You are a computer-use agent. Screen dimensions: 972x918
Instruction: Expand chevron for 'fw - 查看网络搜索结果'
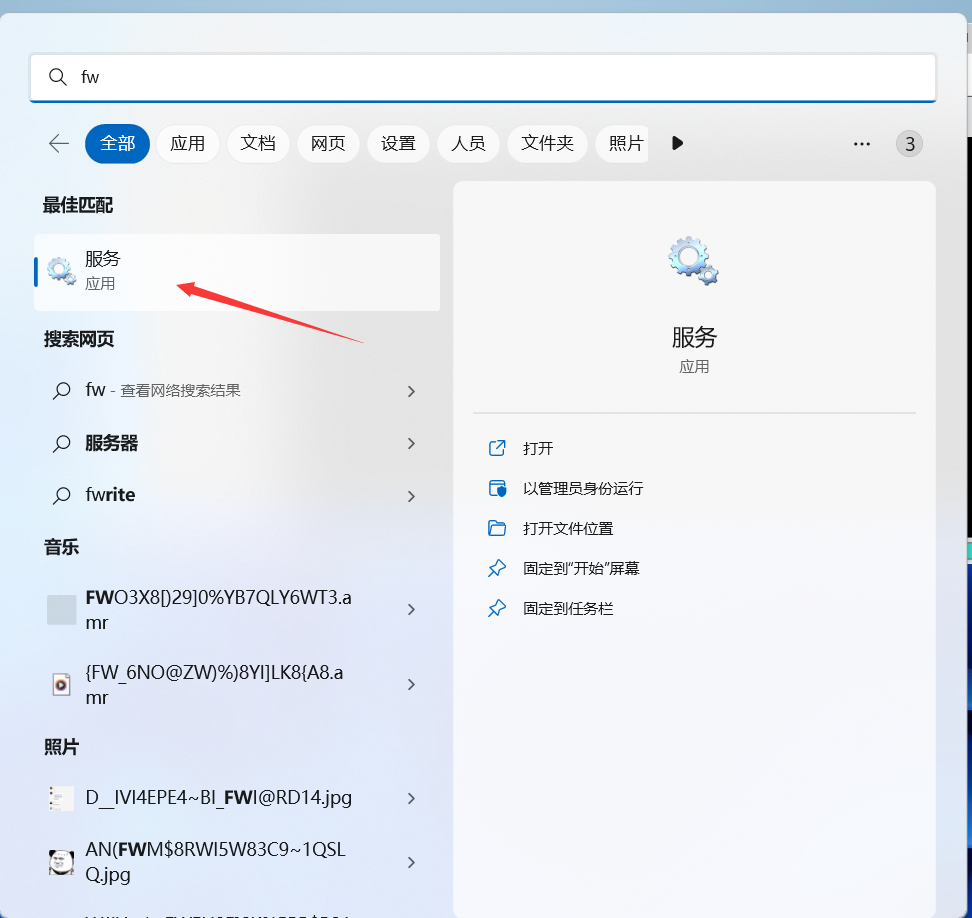[x=411, y=391]
